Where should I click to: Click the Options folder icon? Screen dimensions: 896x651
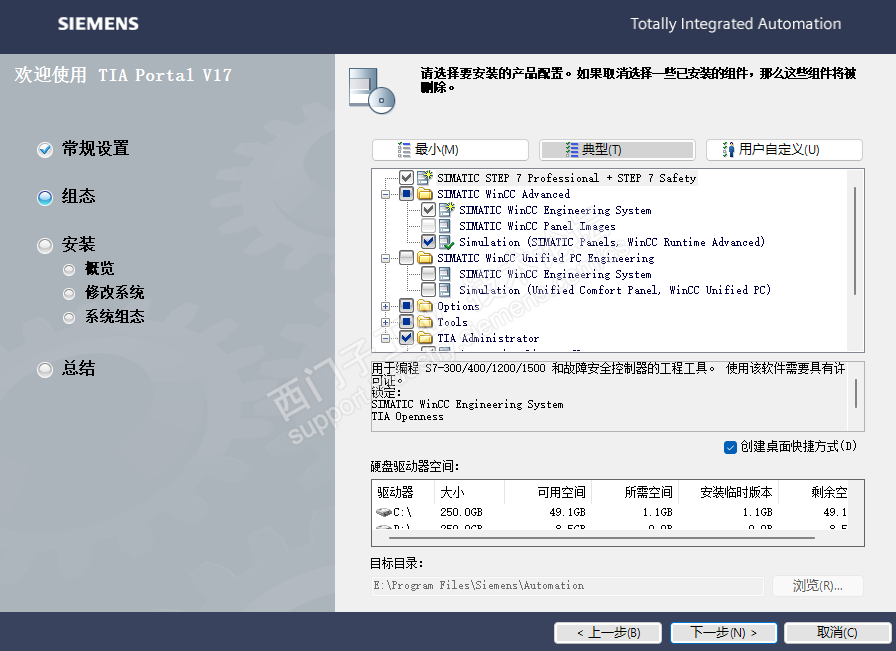pos(425,306)
